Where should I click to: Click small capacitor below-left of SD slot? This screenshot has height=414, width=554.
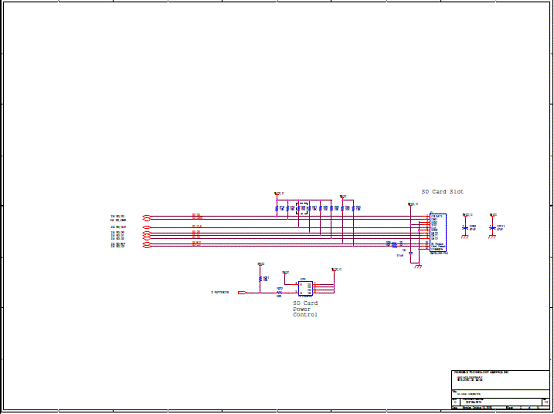coord(411,253)
